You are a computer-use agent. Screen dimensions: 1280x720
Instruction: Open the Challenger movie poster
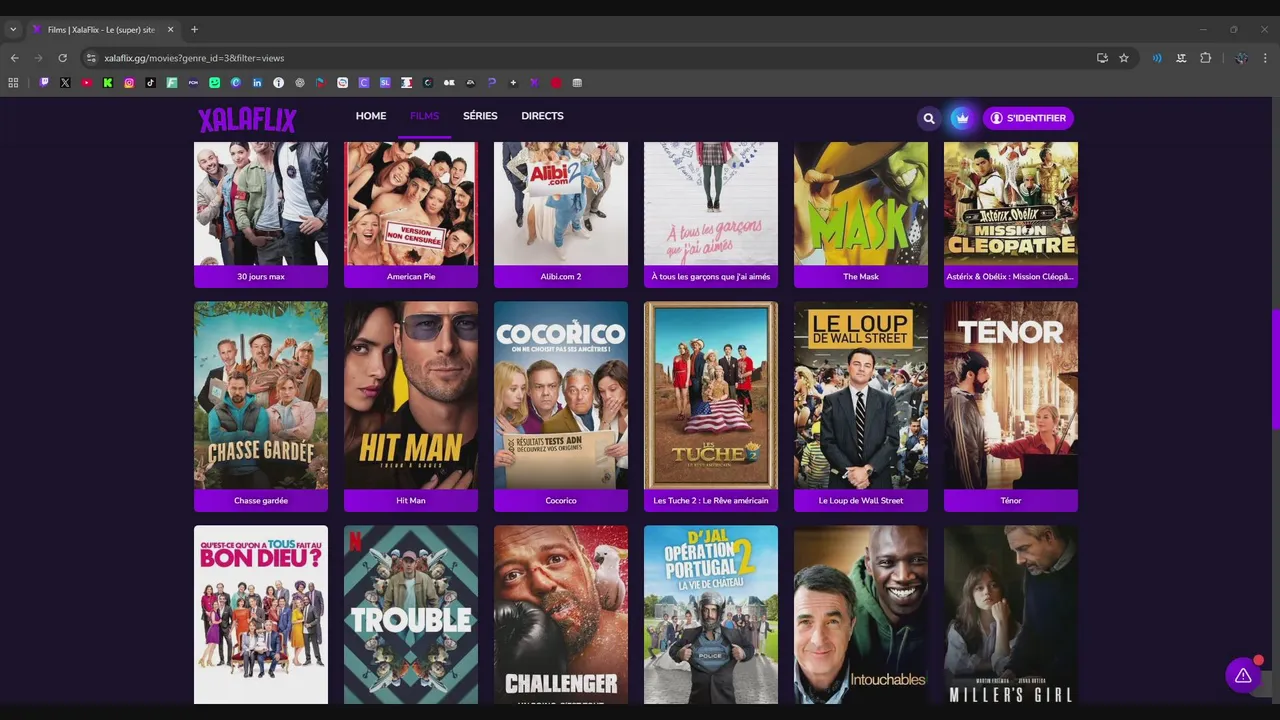click(561, 615)
